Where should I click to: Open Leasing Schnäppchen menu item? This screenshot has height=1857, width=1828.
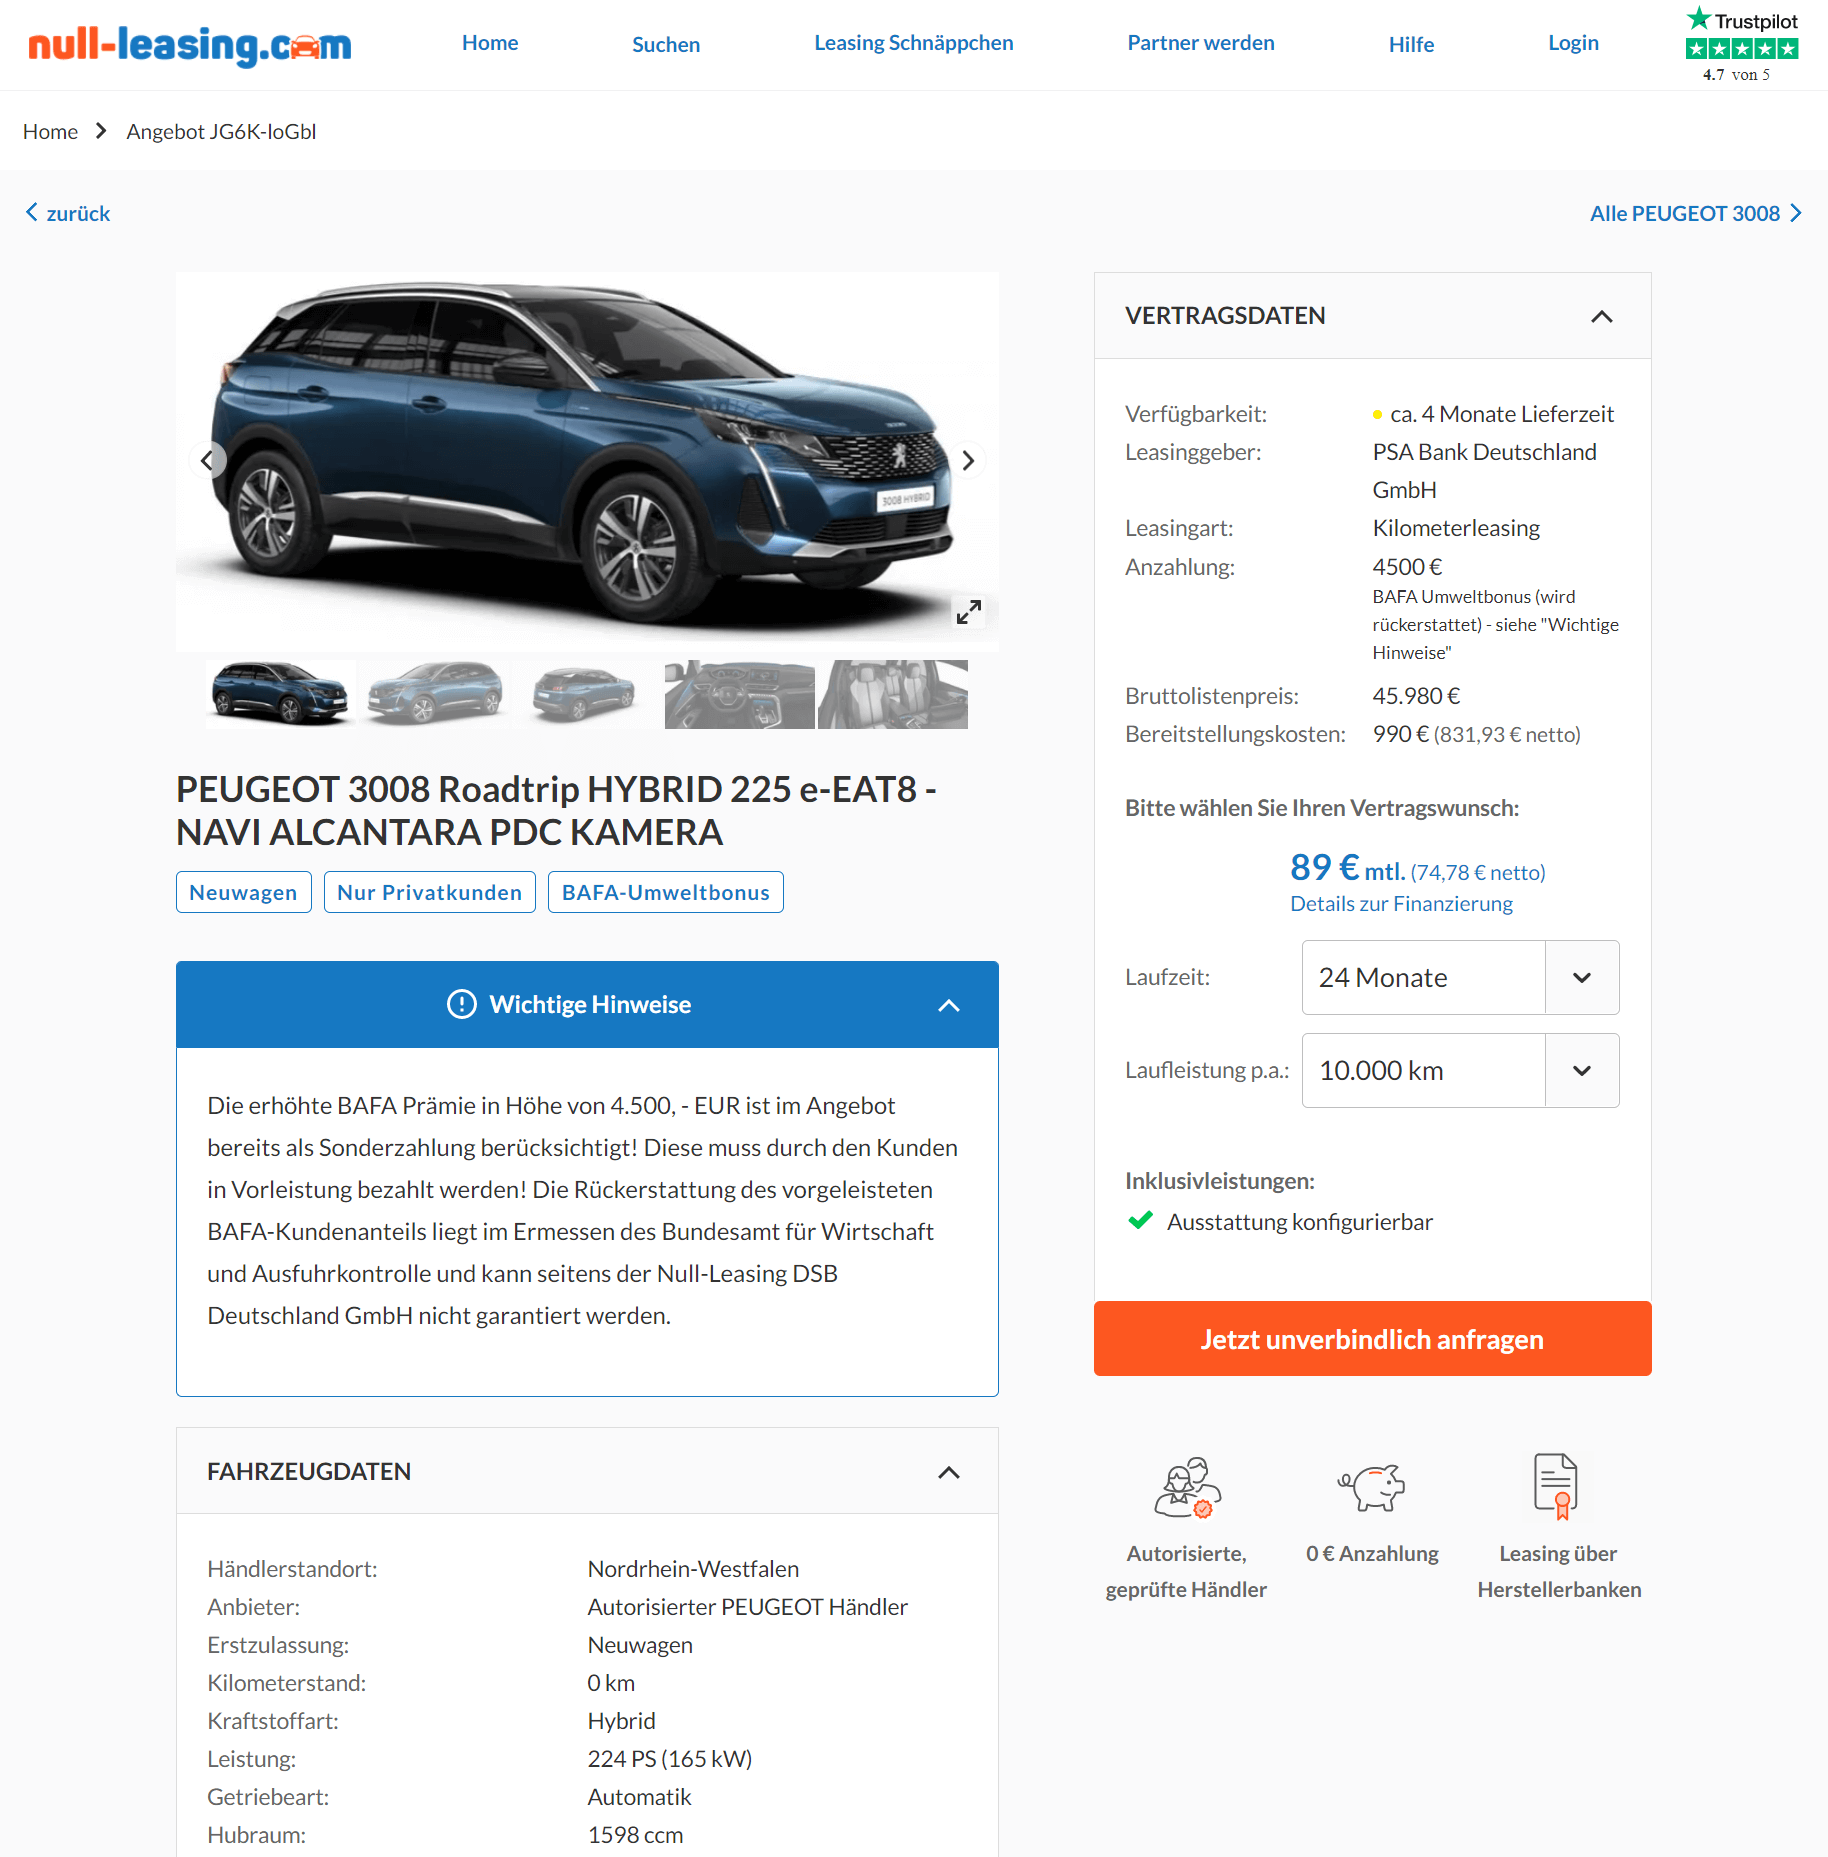tap(913, 43)
